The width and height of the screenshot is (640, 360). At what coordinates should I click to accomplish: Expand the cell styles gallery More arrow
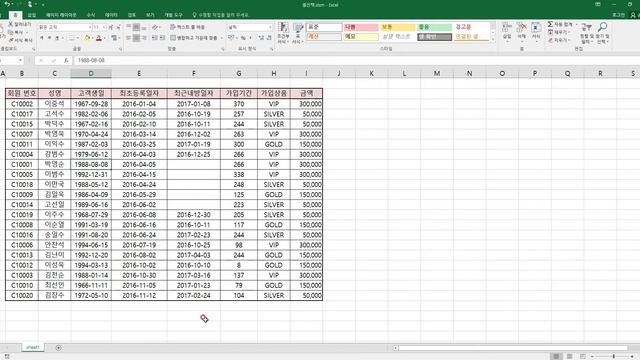(493, 40)
